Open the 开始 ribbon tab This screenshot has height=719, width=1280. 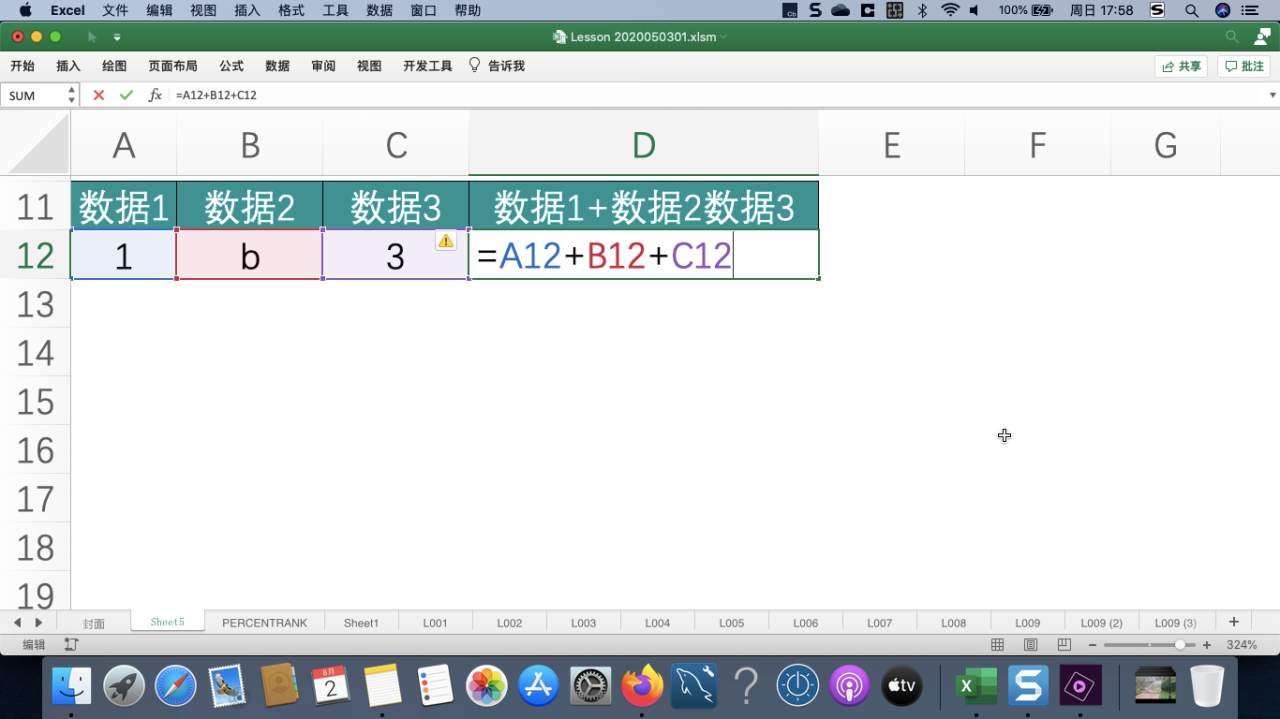pos(22,66)
